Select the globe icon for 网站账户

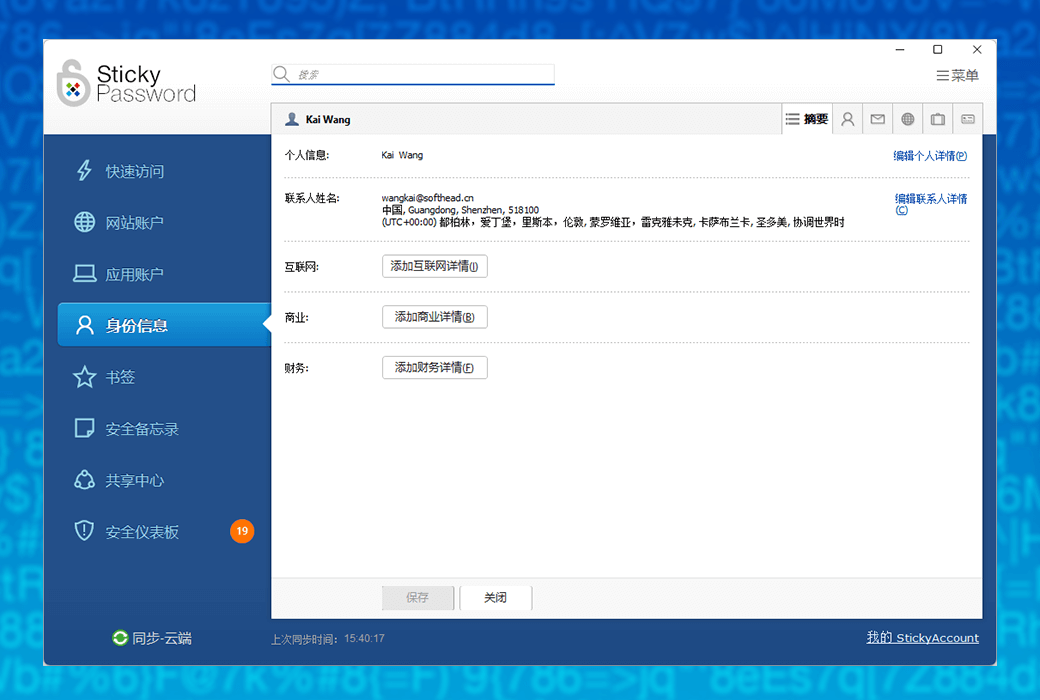click(x=84, y=222)
